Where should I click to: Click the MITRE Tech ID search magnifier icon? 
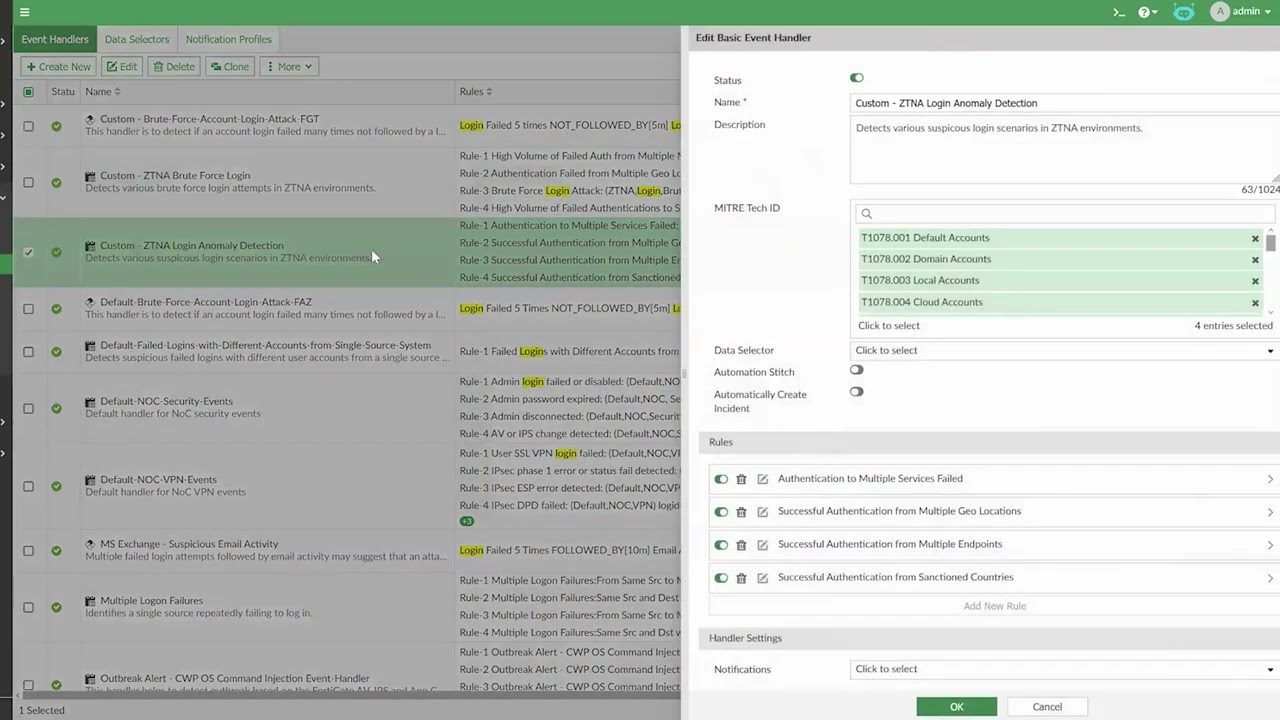click(x=867, y=214)
